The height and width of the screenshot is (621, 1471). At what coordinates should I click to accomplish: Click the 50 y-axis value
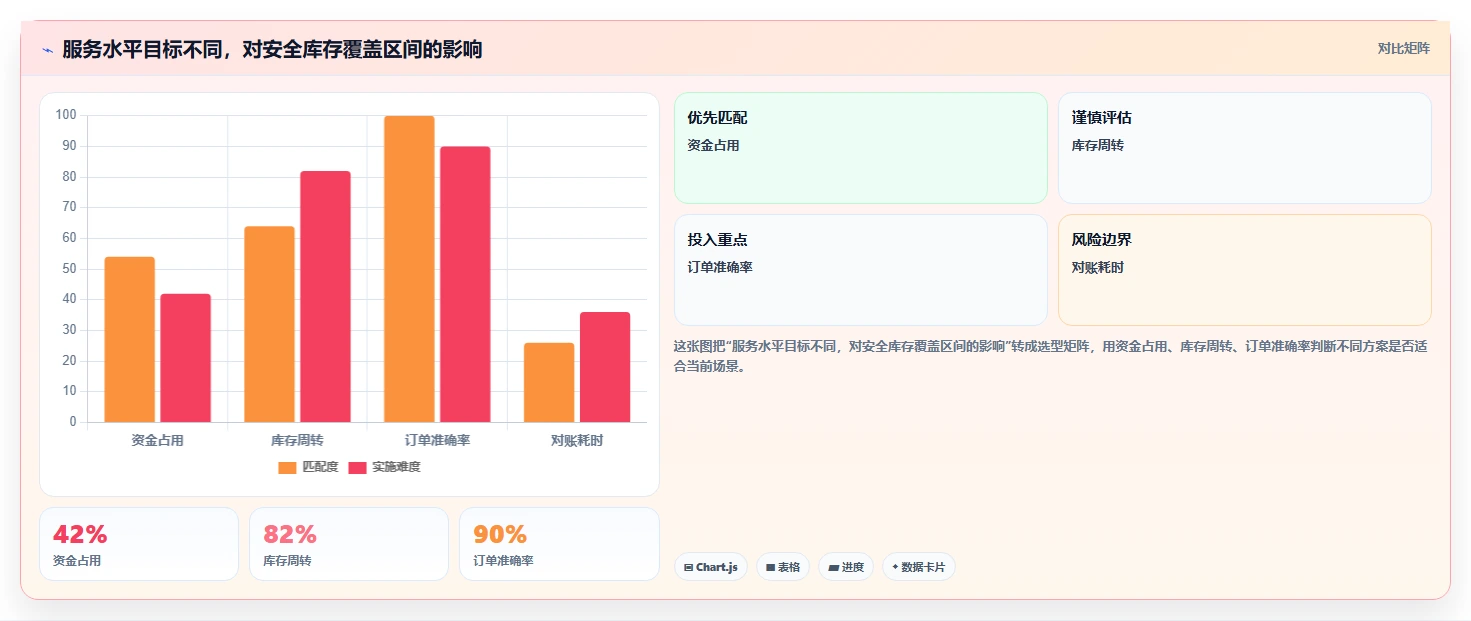(x=69, y=268)
